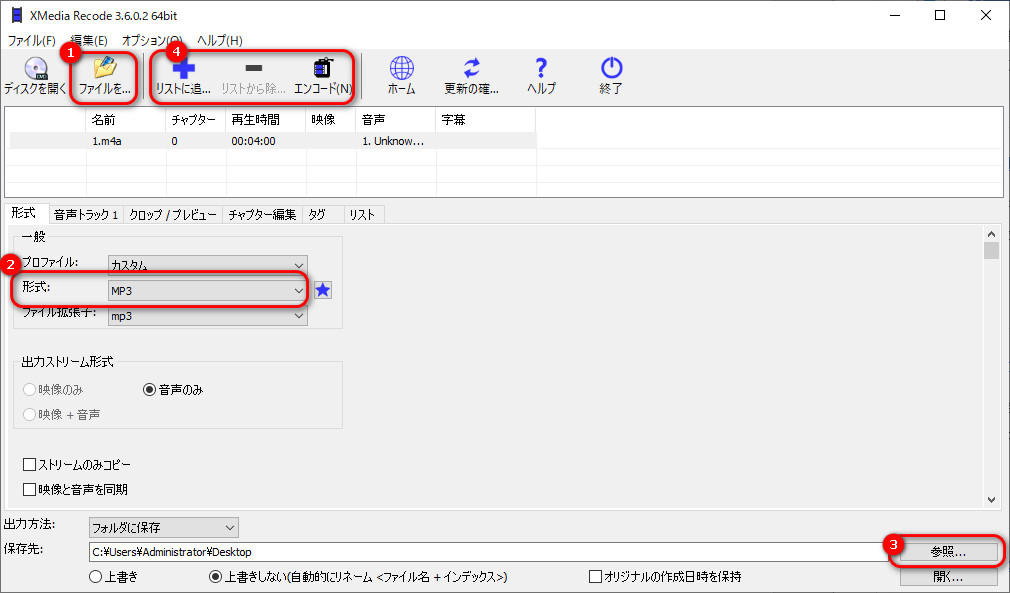Click the チャプター column header

[195, 120]
